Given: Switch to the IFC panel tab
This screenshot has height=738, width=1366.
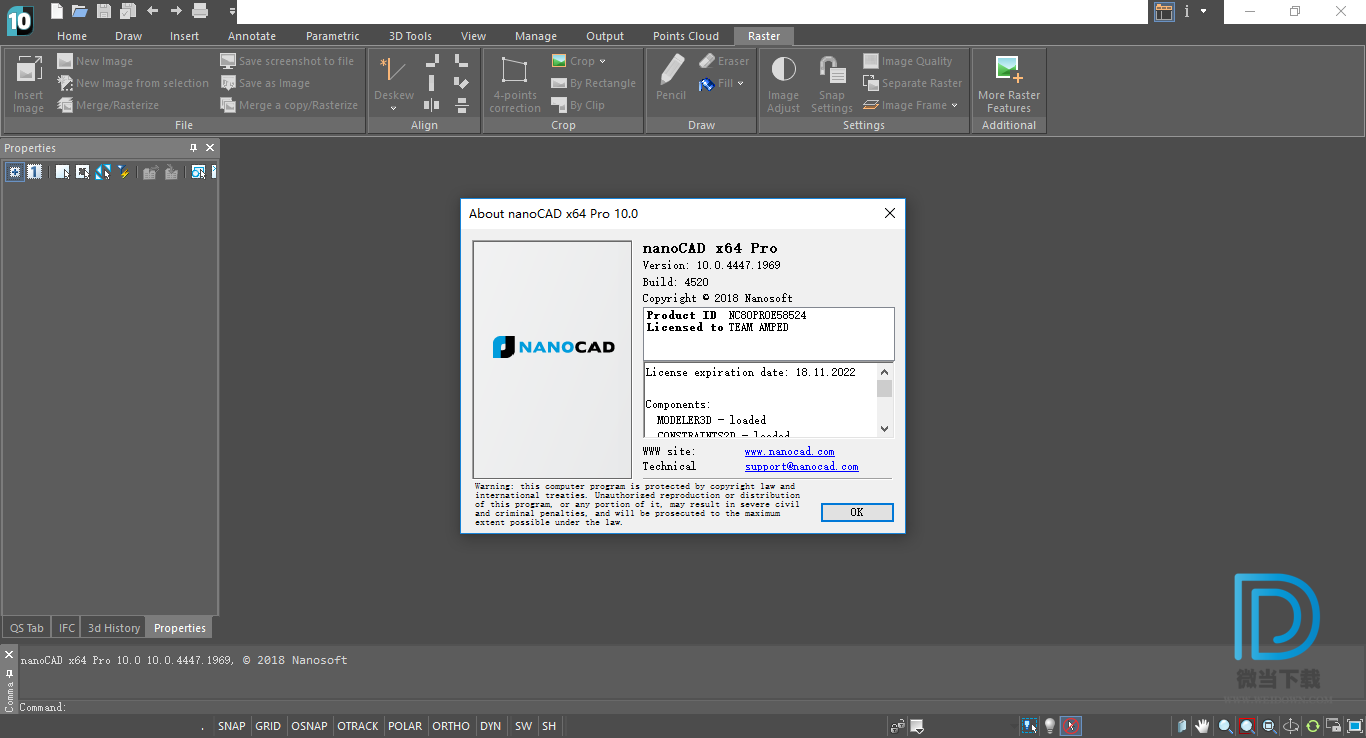Looking at the screenshot, I should [x=67, y=628].
